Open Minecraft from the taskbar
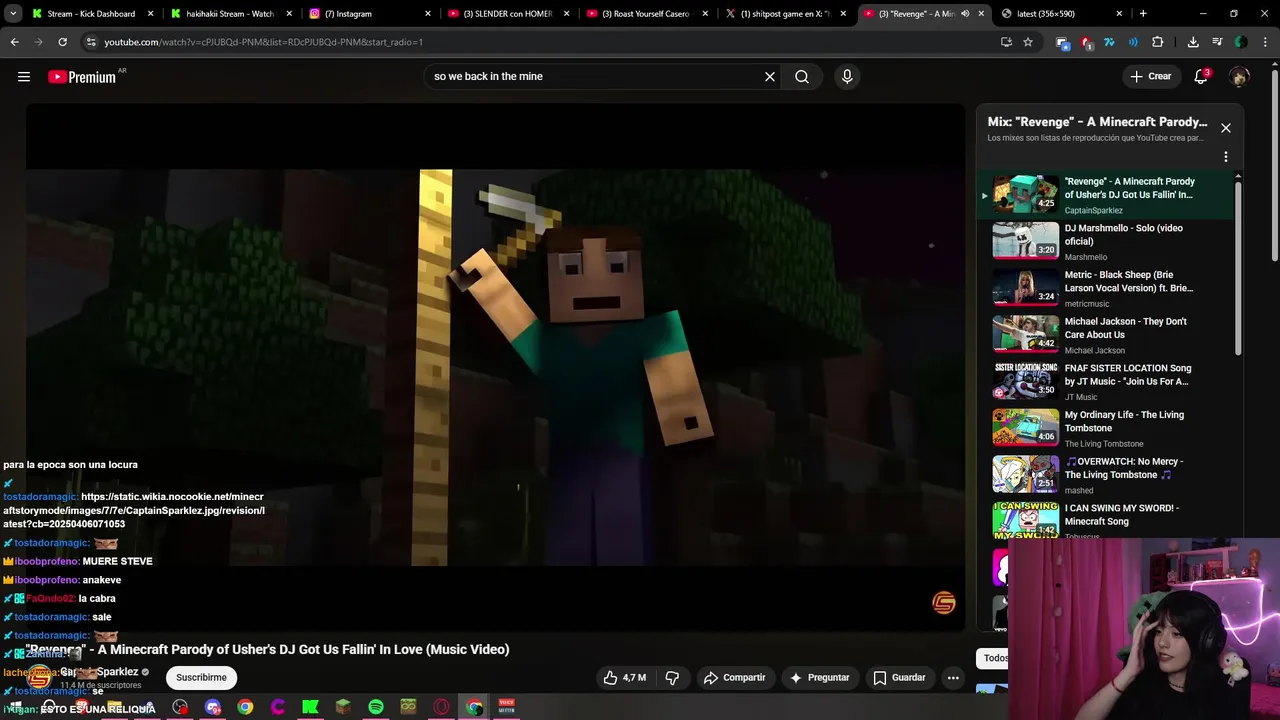This screenshot has height=720, width=1280. point(343,707)
